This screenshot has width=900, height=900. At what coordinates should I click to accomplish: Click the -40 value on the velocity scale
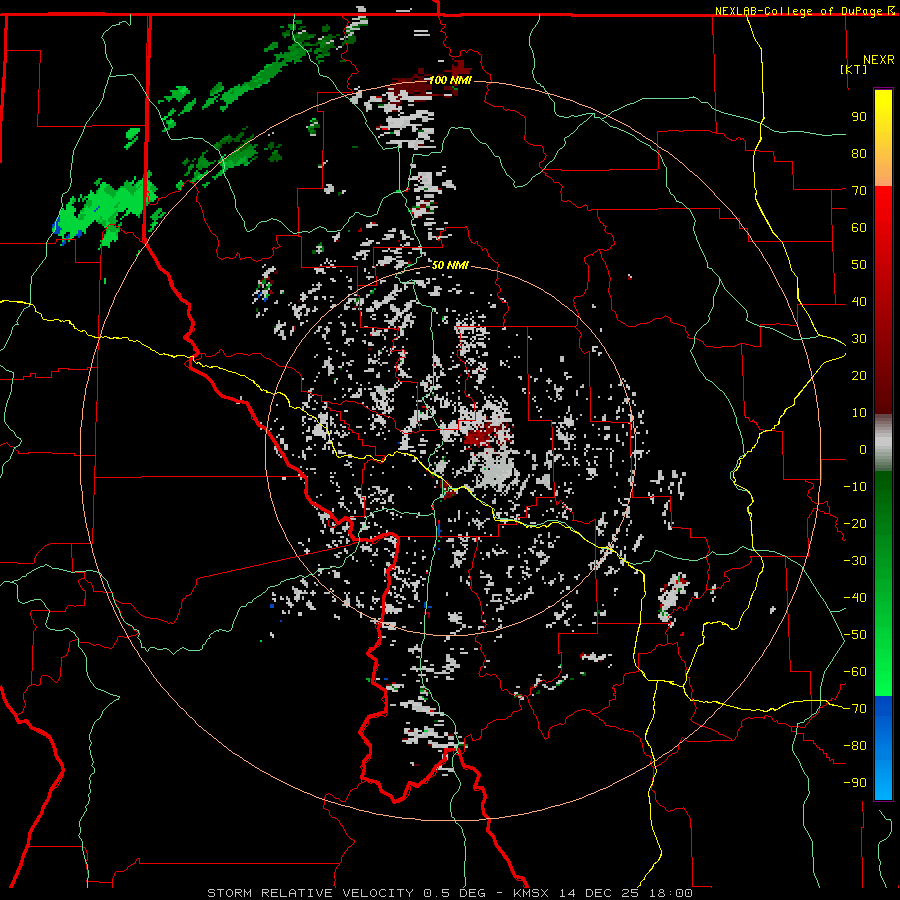click(x=855, y=598)
